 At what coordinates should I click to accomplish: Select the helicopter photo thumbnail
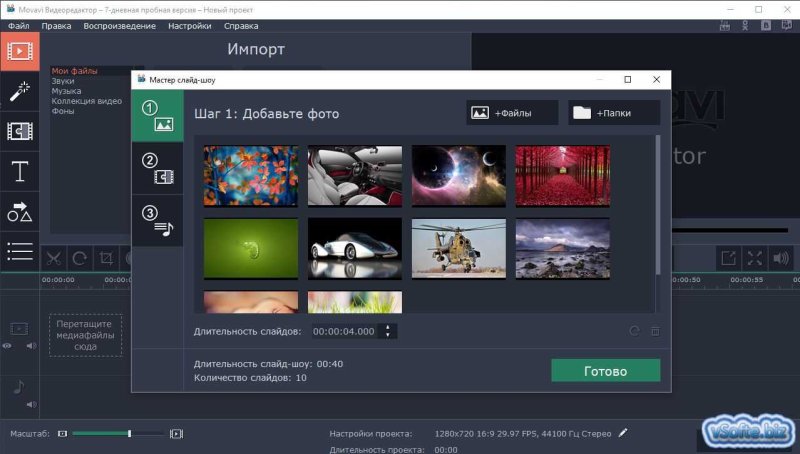click(458, 248)
